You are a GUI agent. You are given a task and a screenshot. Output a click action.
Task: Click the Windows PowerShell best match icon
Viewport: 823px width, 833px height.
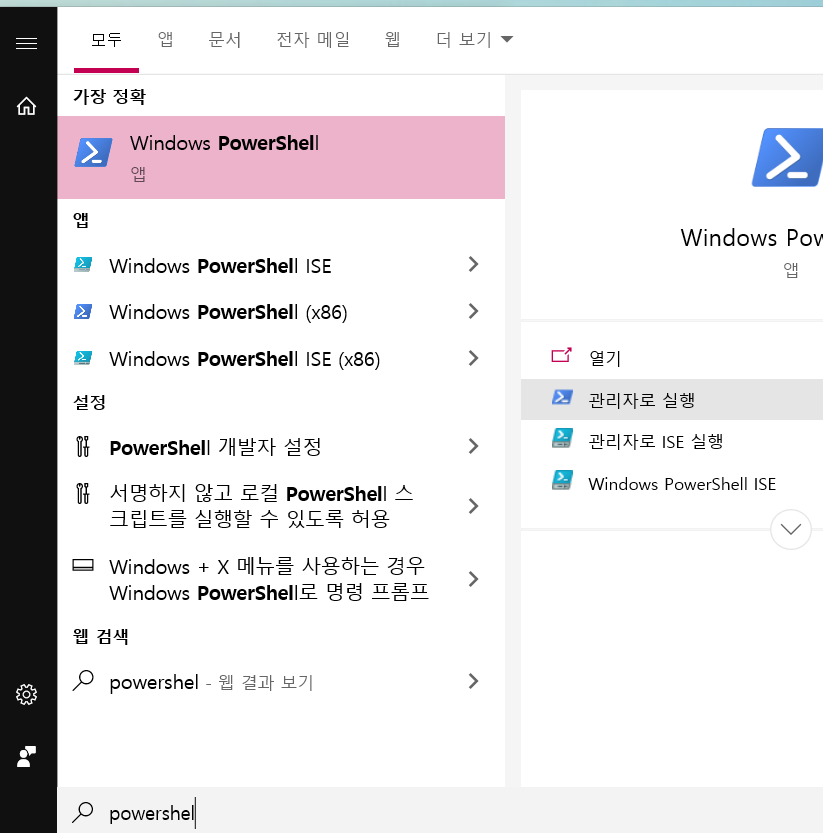coord(94,152)
